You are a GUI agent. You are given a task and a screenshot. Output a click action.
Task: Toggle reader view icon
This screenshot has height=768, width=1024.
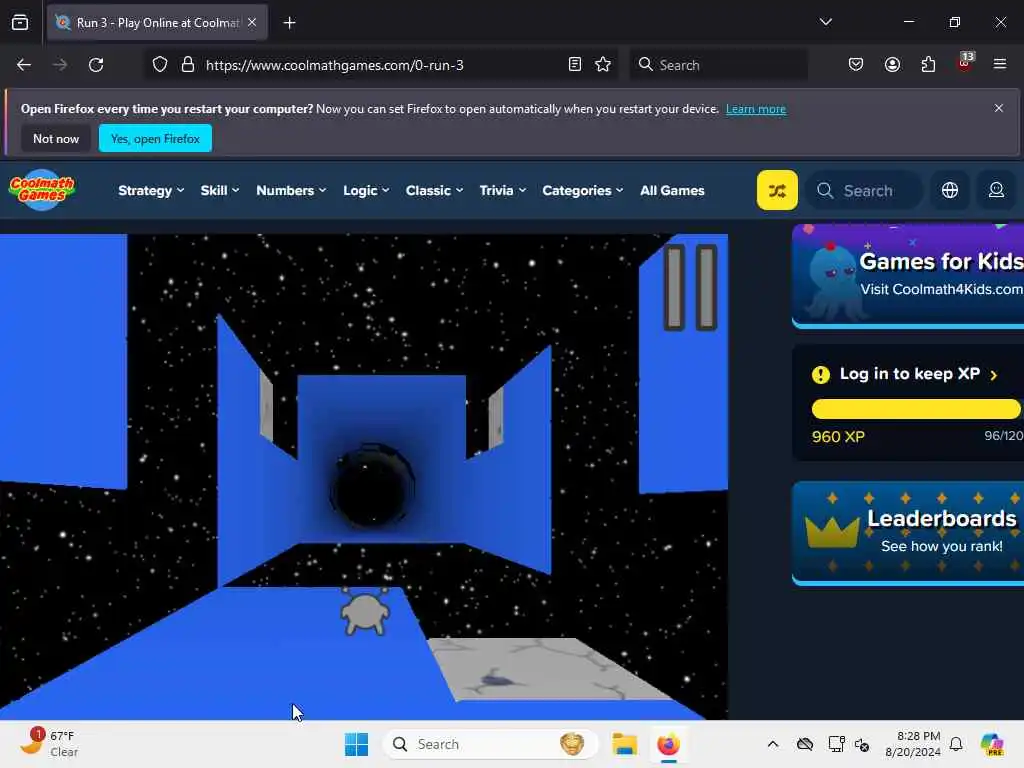tap(575, 65)
